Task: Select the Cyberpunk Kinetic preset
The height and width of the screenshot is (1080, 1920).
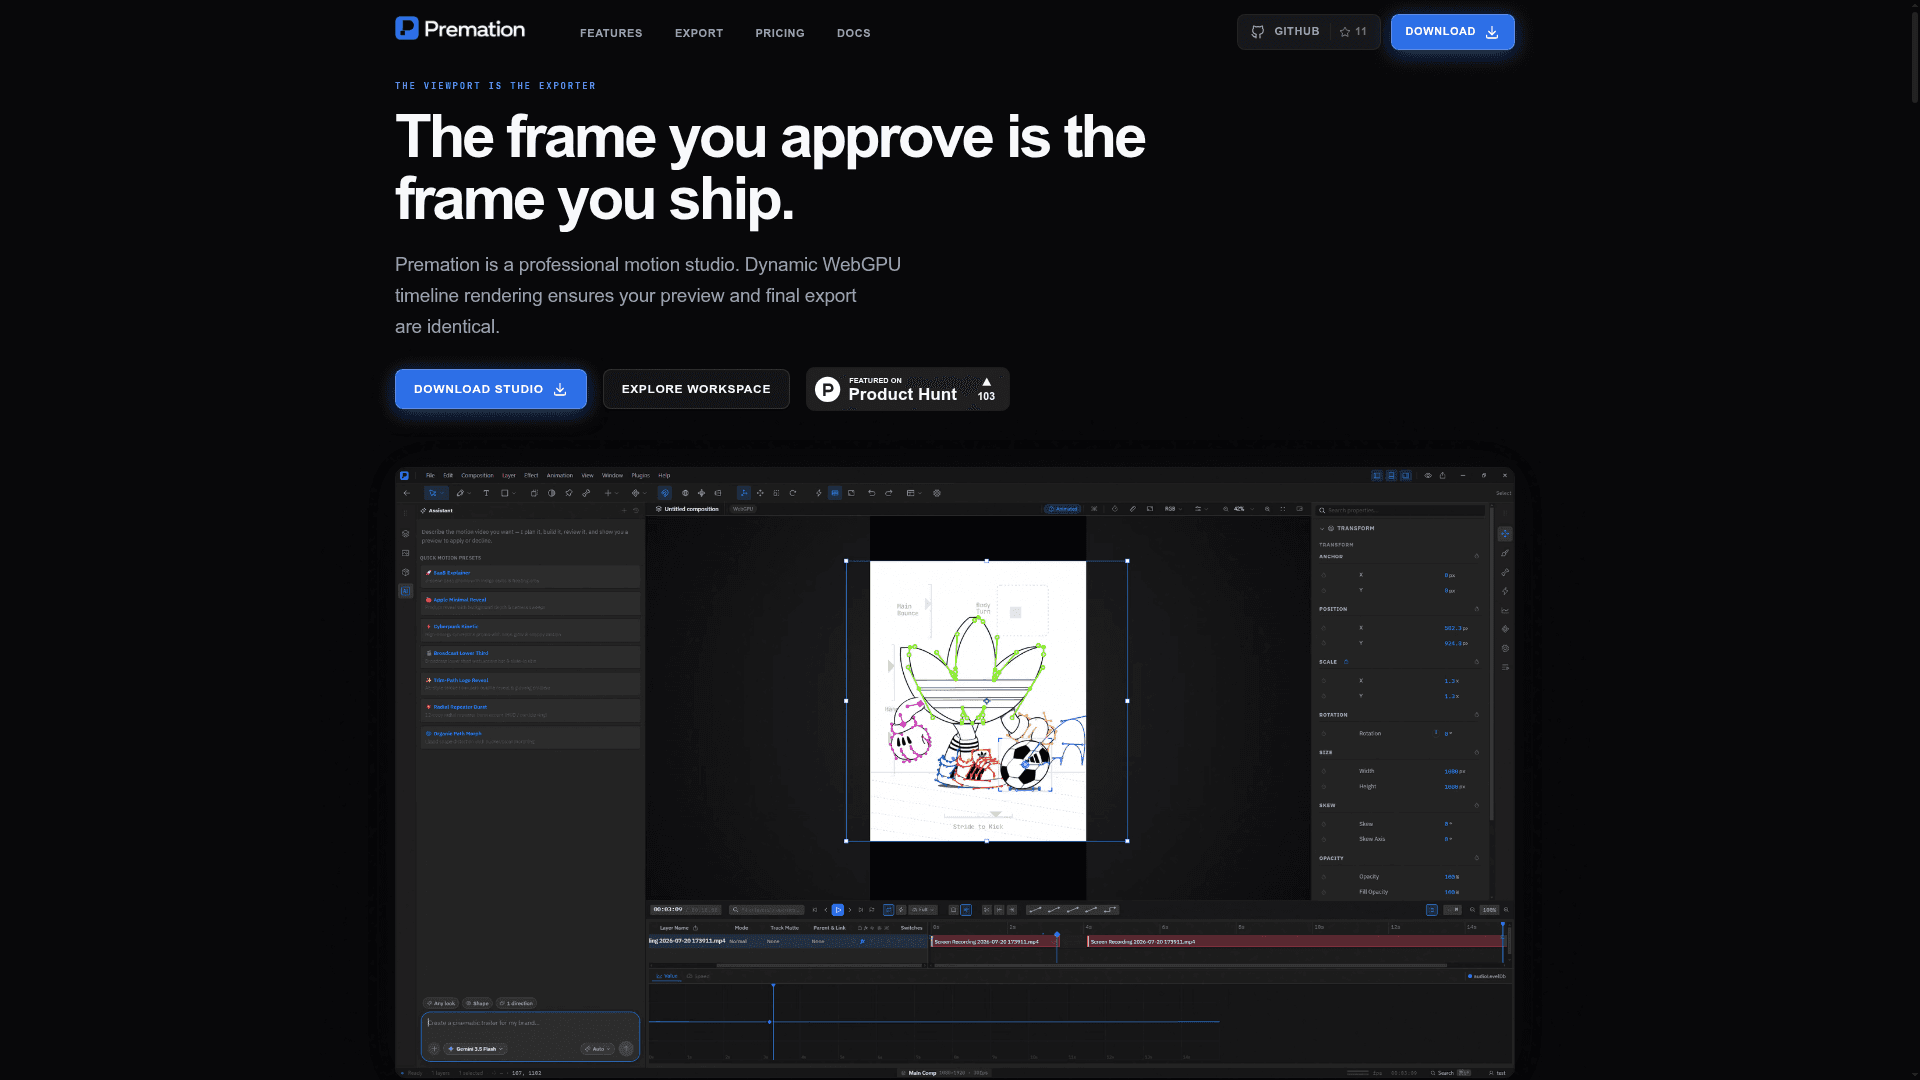Action: coord(530,630)
